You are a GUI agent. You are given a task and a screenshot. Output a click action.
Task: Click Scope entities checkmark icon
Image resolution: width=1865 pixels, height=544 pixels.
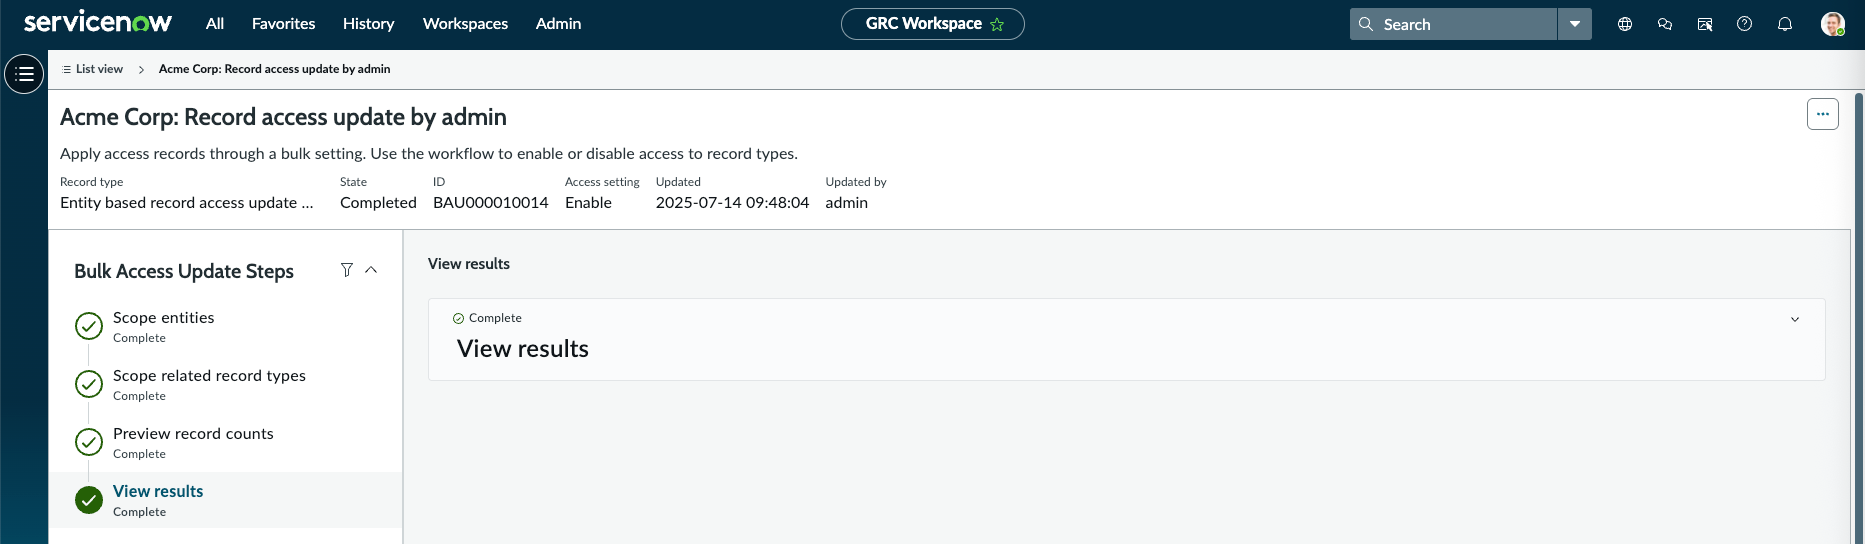click(x=89, y=326)
